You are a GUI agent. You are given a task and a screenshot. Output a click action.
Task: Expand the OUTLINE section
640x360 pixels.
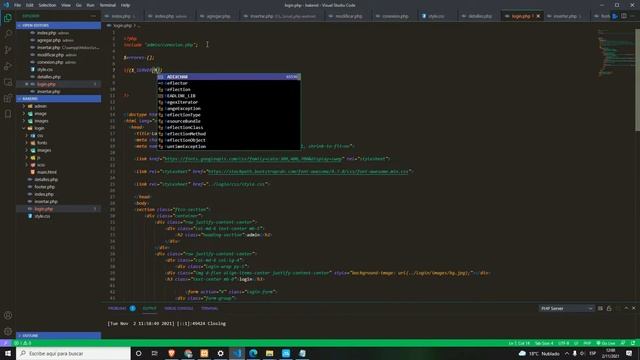coord(58,336)
